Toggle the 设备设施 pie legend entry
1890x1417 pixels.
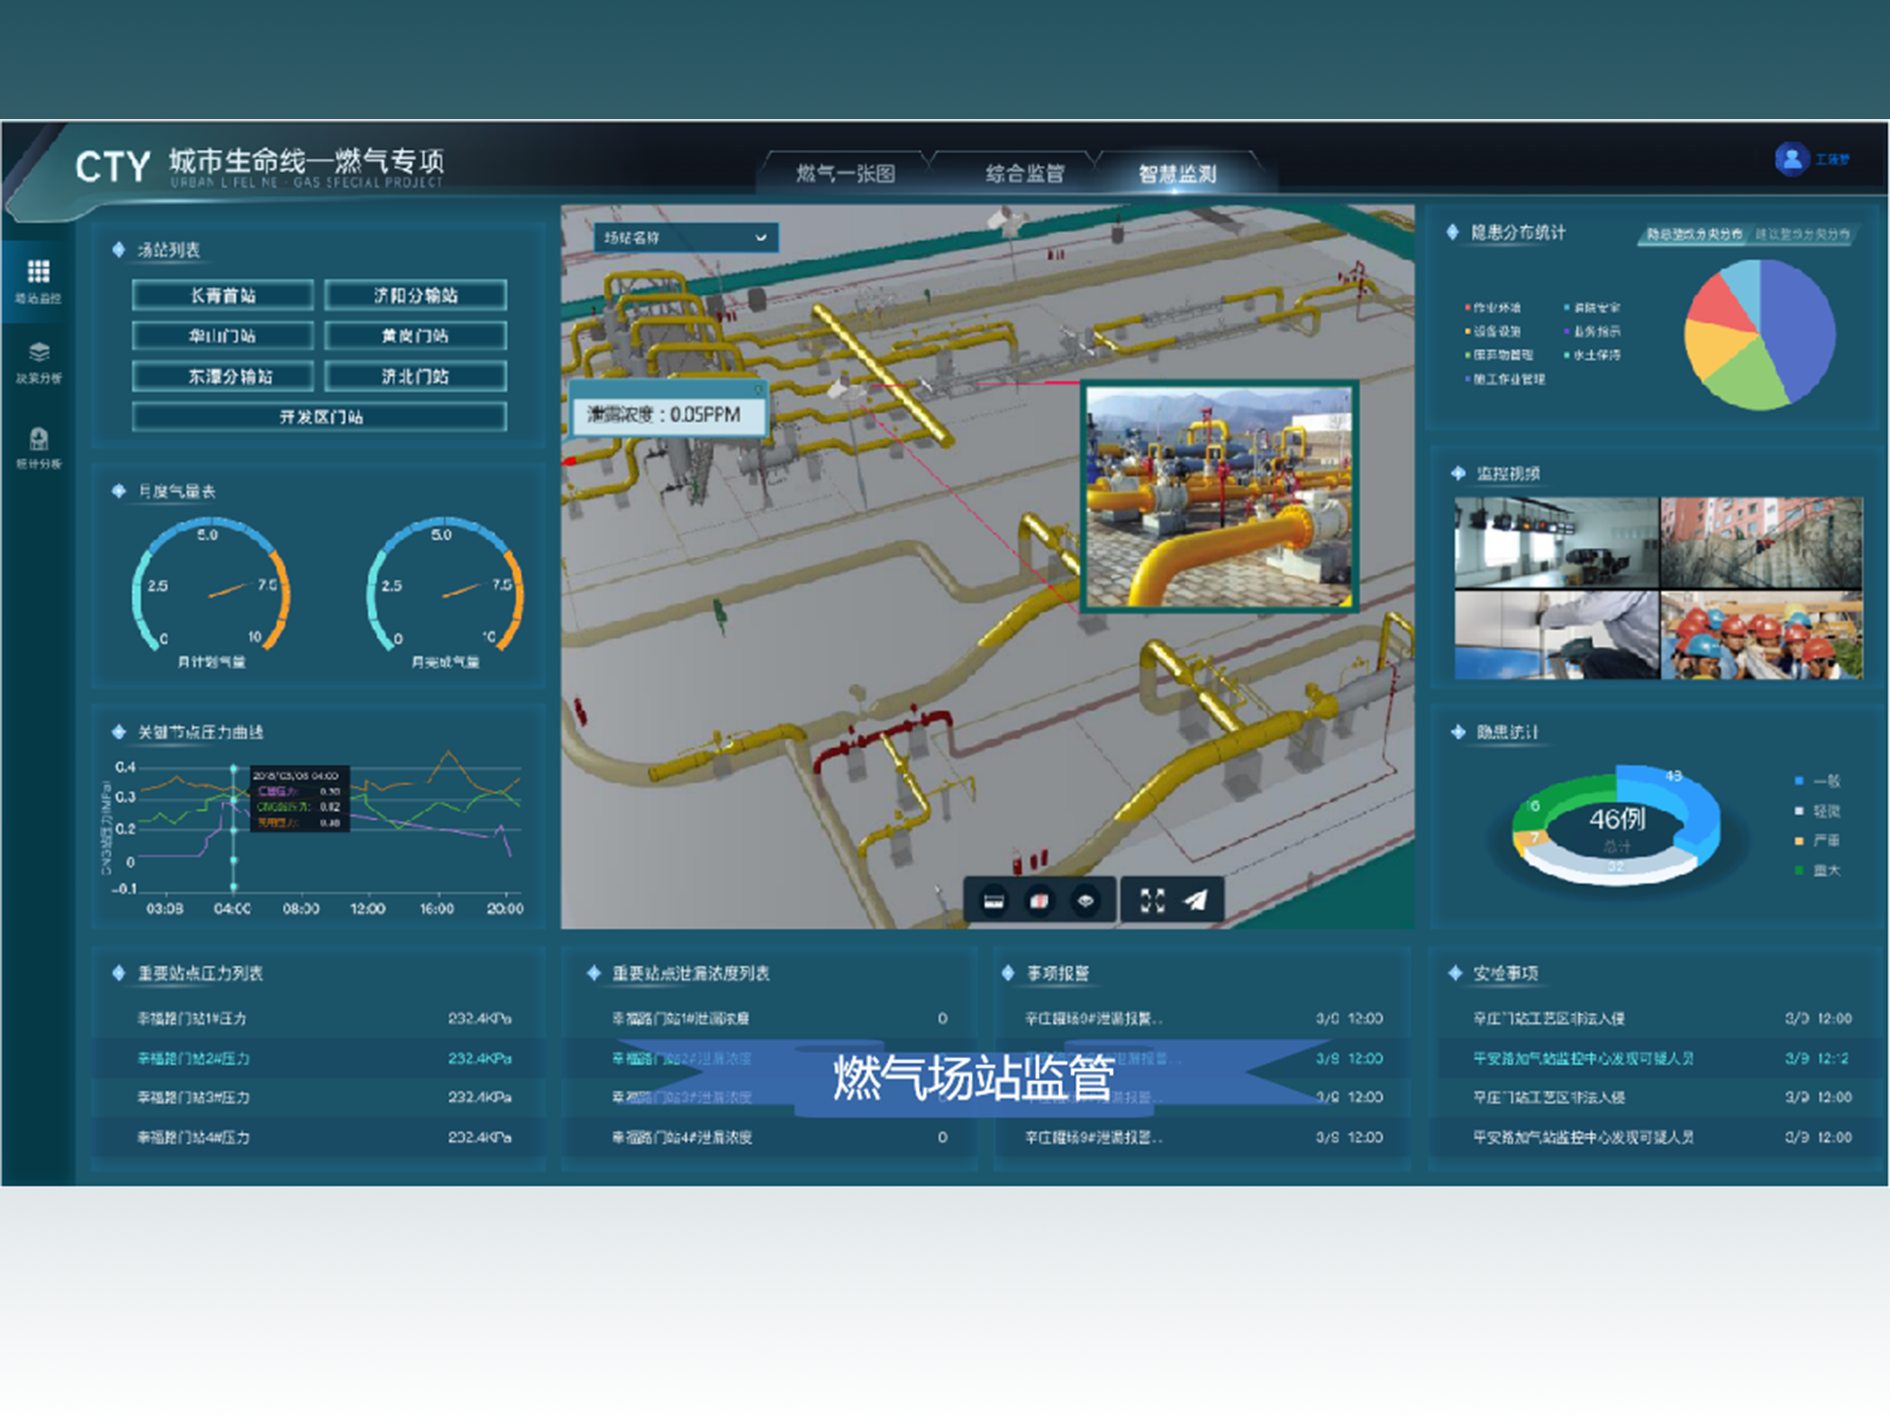[1492, 331]
